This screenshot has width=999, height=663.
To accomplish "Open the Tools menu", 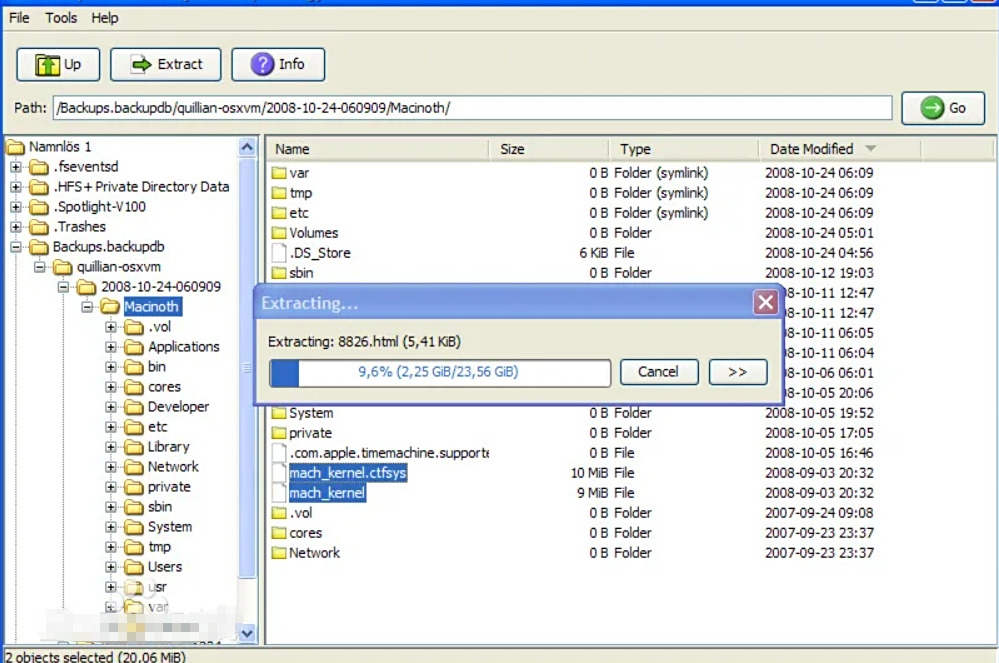I will pos(61,18).
